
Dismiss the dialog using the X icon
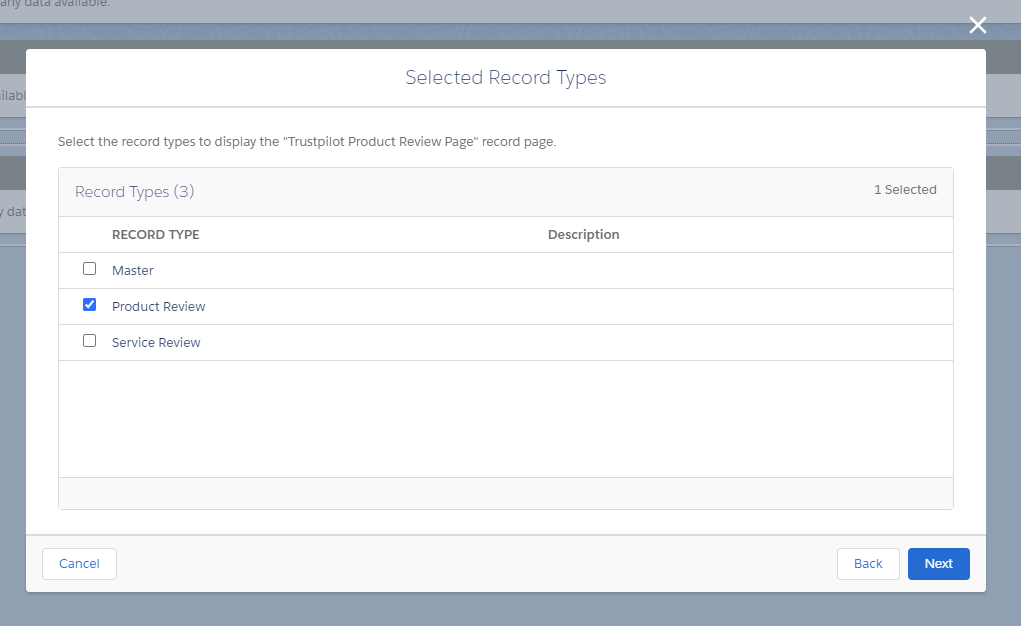pyautogui.click(x=977, y=25)
